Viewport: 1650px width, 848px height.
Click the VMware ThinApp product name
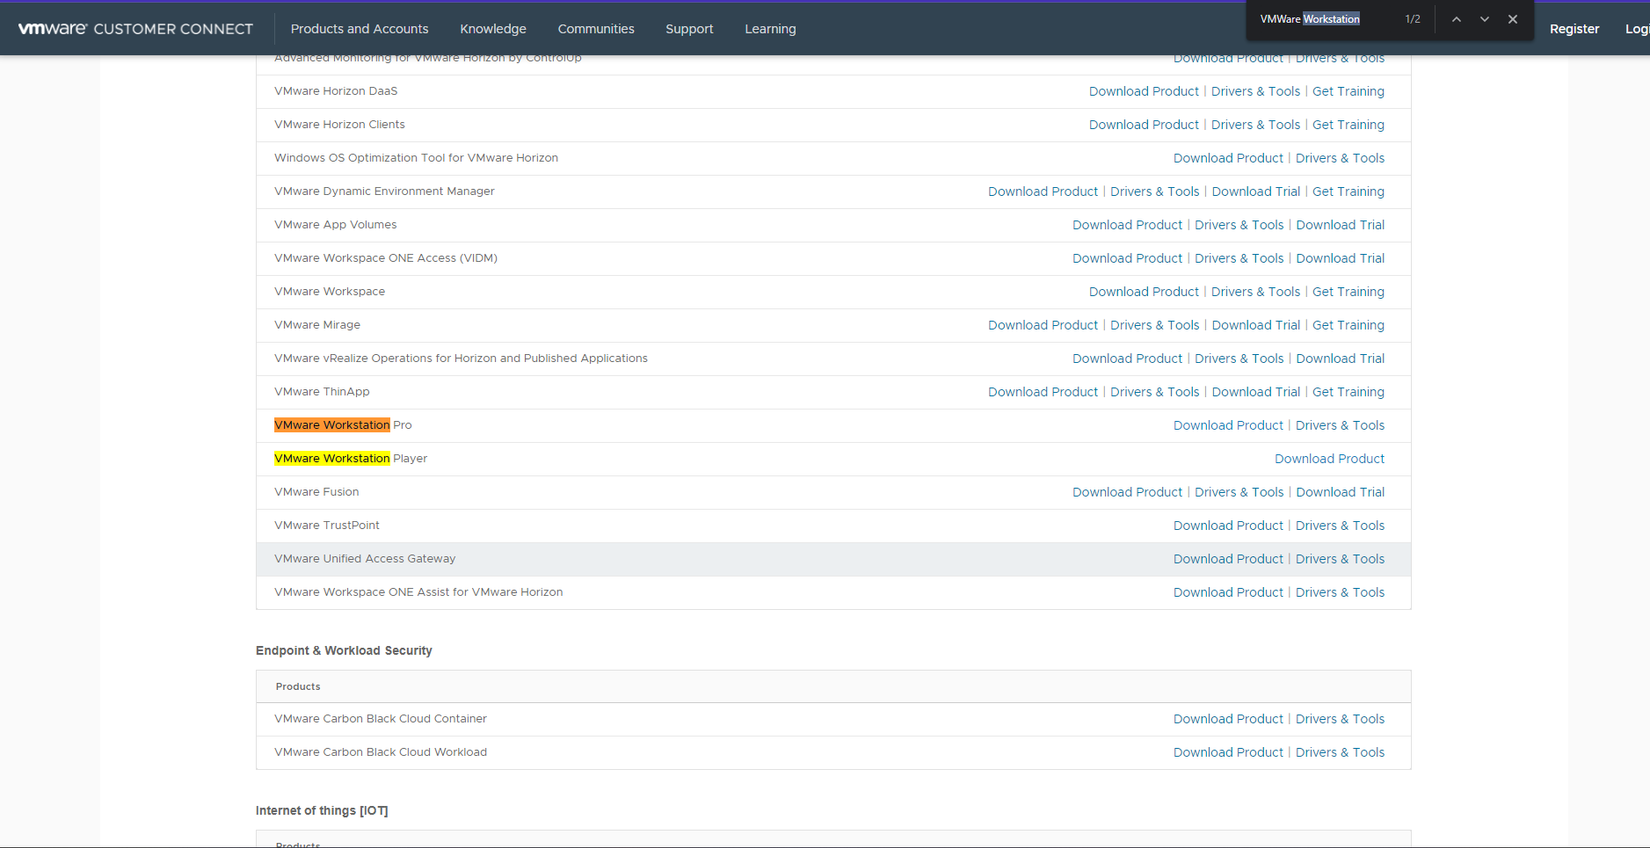(x=322, y=392)
